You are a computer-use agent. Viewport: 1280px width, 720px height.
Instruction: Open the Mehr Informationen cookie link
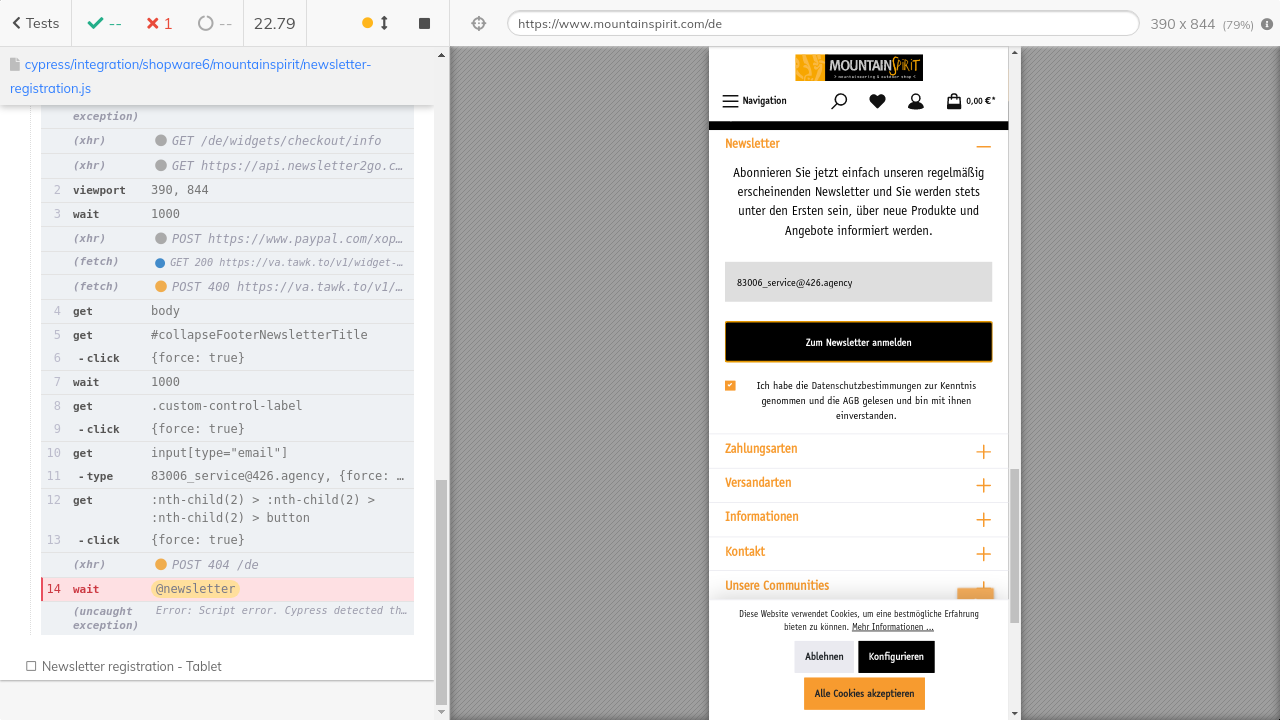[892, 627]
